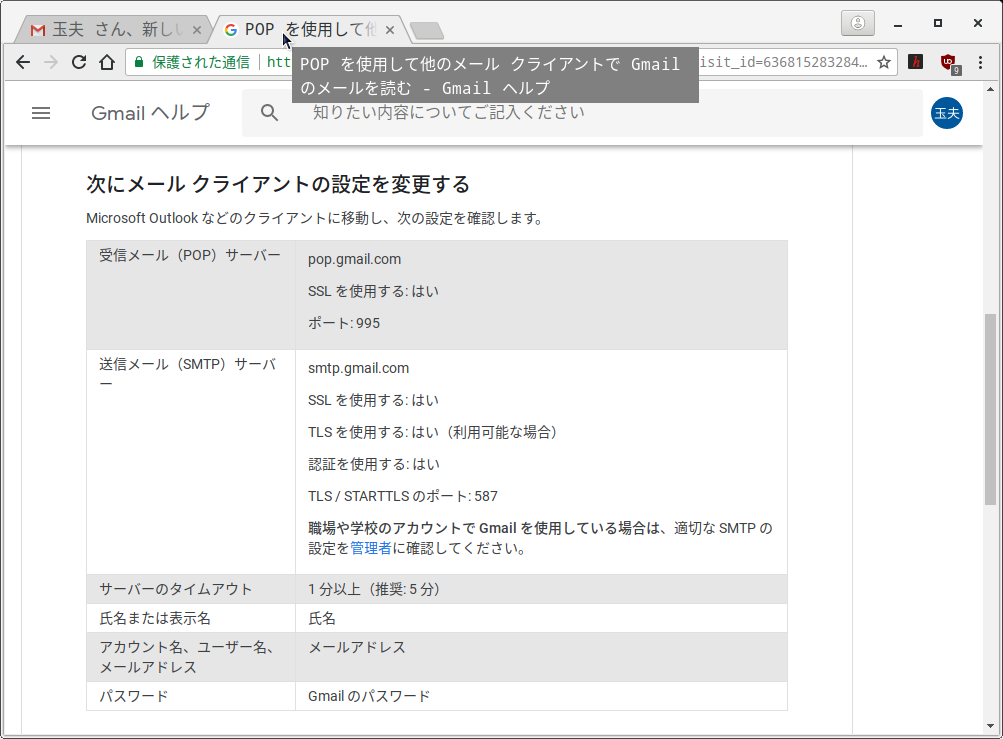Click SSL を使用する under smtp.gmail.com
Screen dimensions: 1003x739
[374, 400]
